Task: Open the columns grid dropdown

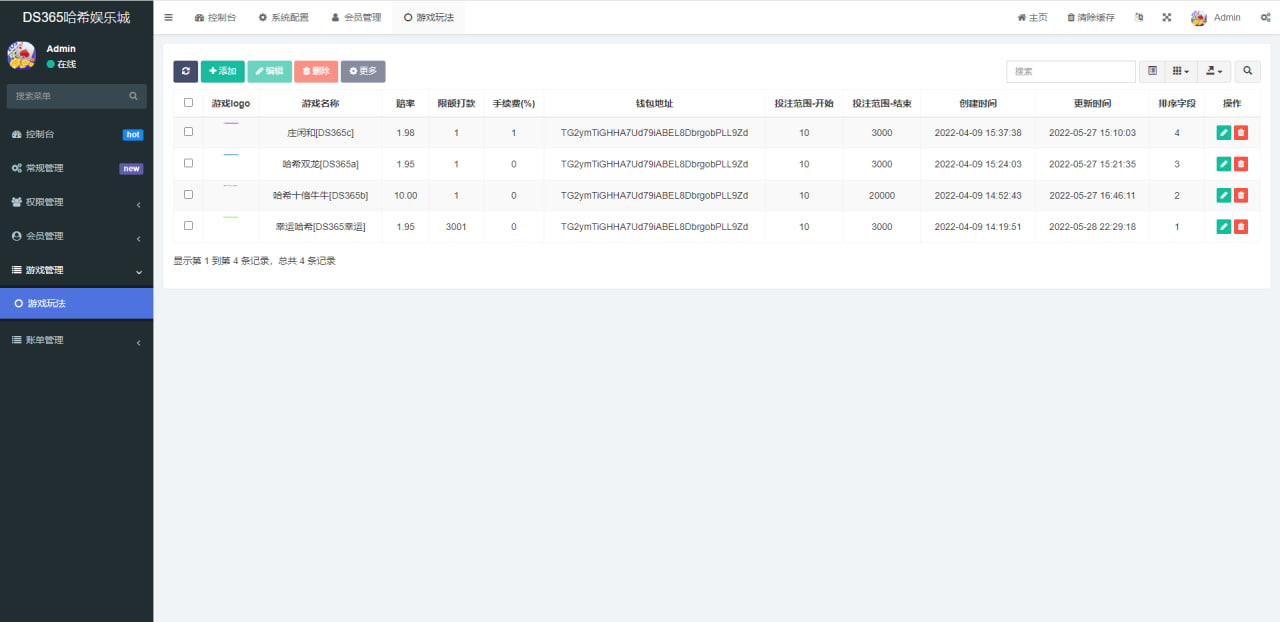Action: (1180, 71)
